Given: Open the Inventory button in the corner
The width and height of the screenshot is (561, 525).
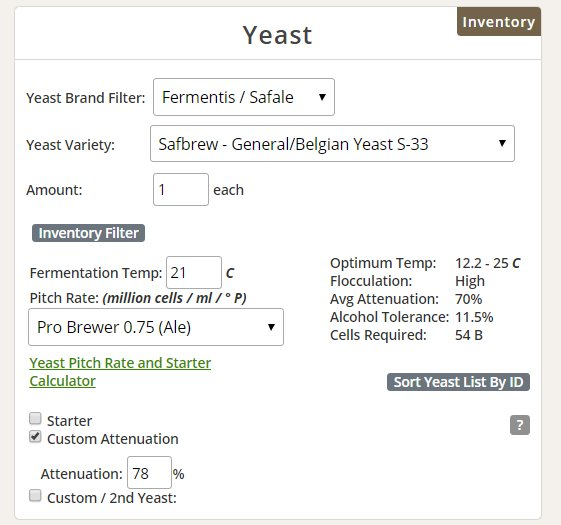Looking at the screenshot, I should pos(499,22).
